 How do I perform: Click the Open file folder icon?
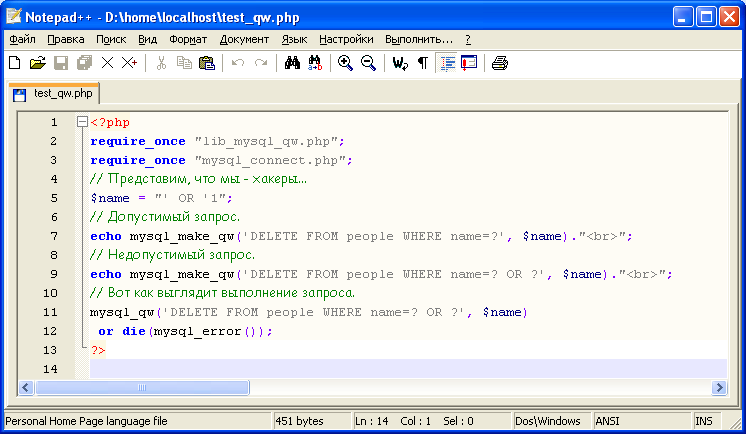[38, 63]
